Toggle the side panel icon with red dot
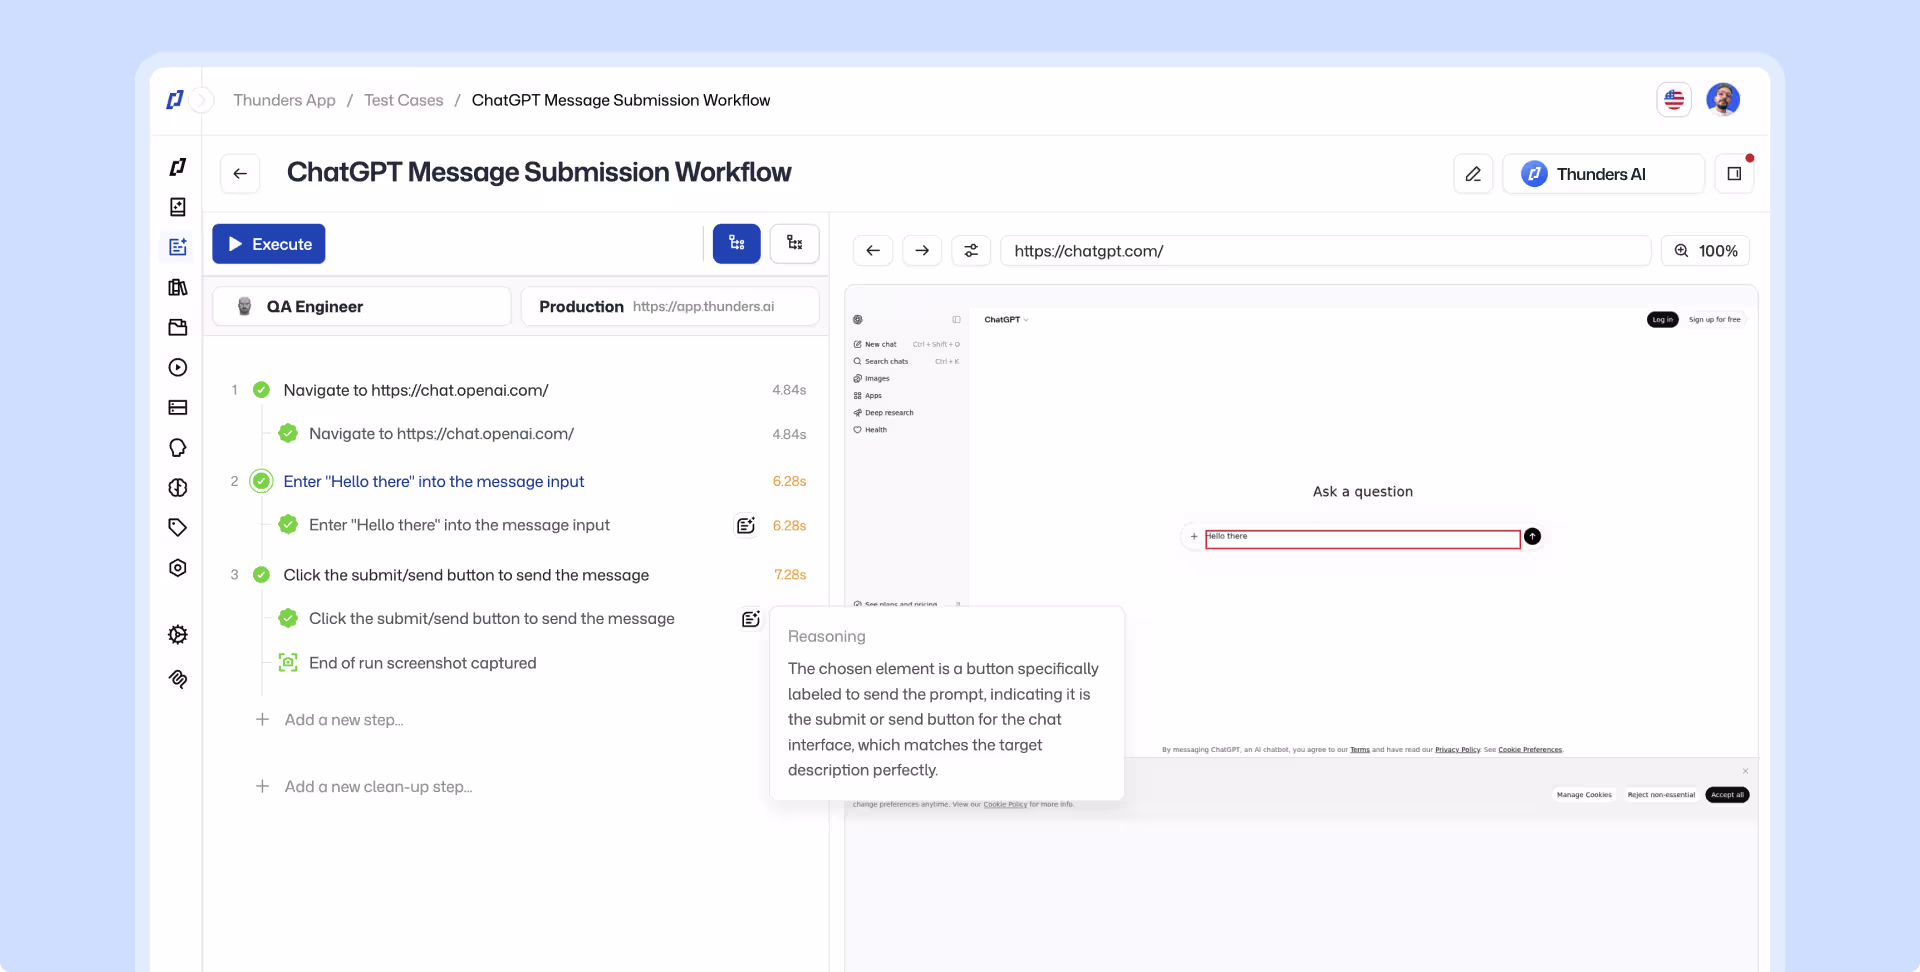Viewport: 1920px width, 972px height. [1734, 174]
